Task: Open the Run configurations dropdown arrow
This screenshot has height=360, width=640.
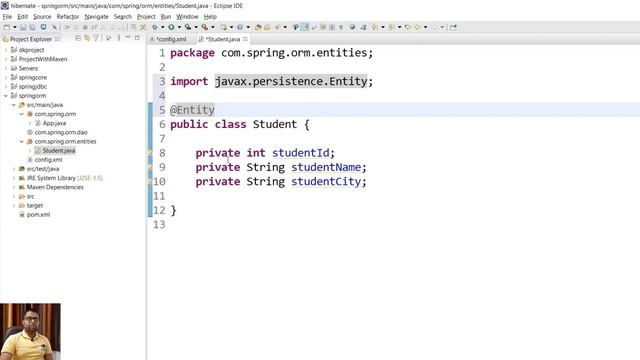Action: [179, 27]
